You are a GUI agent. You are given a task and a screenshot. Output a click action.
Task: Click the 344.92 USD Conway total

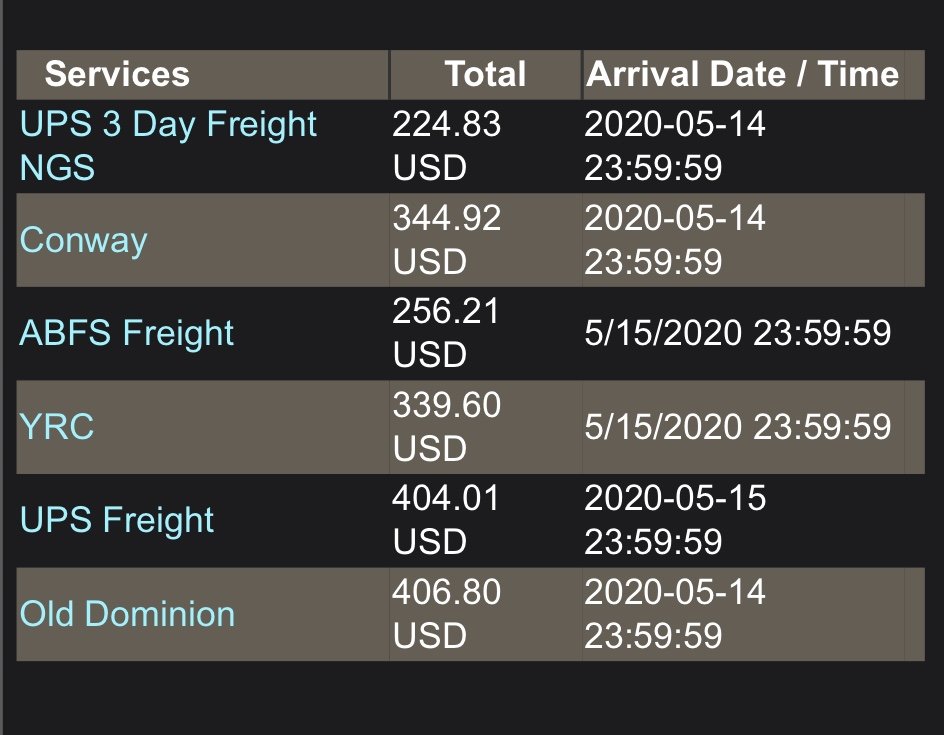pos(447,240)
